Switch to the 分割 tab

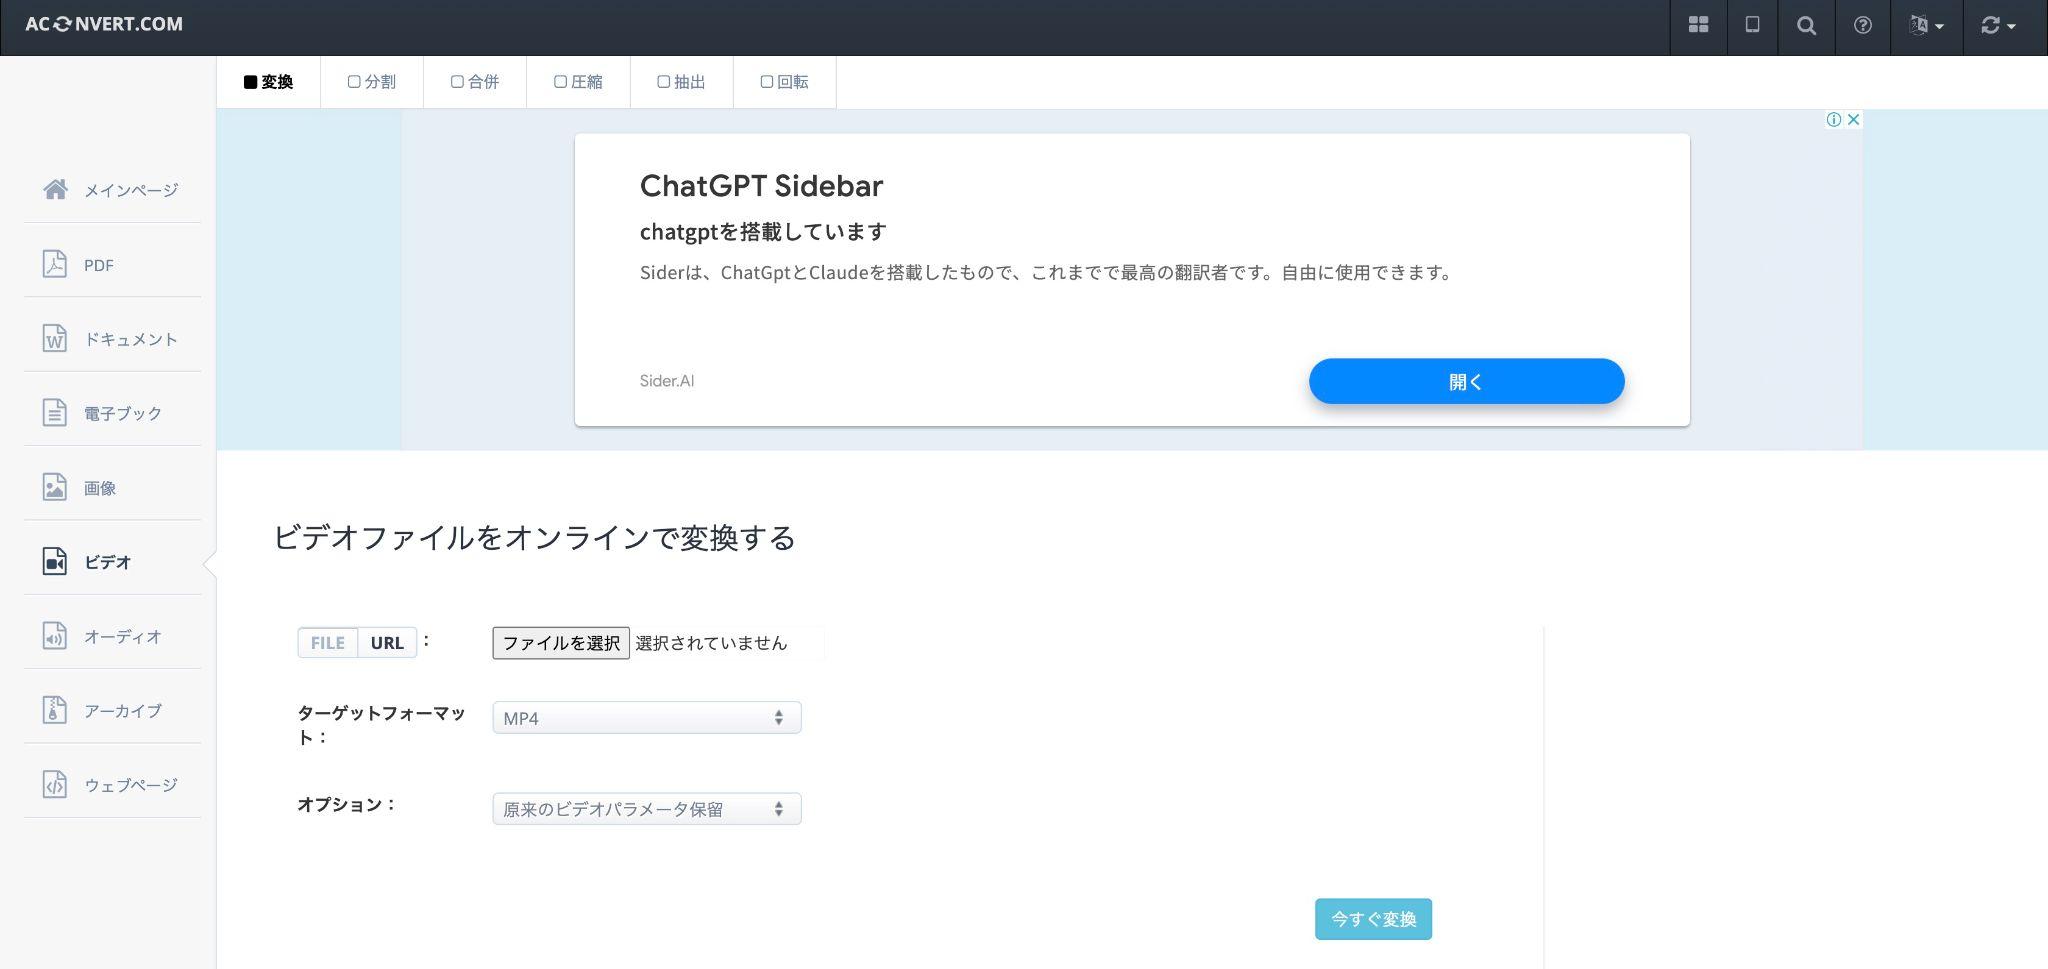[371, 82]
